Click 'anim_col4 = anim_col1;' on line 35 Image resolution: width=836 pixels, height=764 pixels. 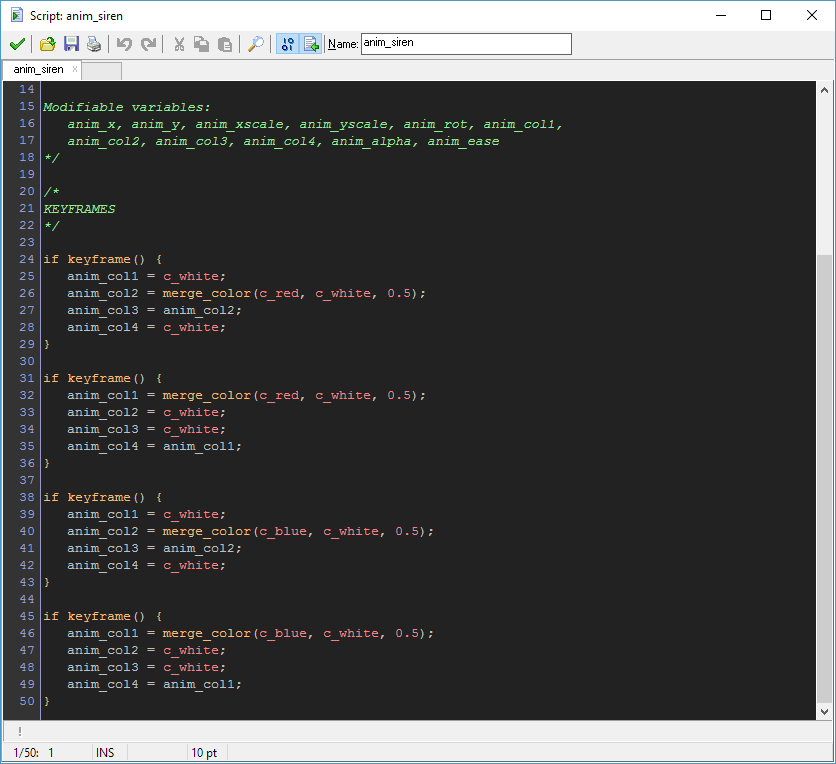pos(154,446)
